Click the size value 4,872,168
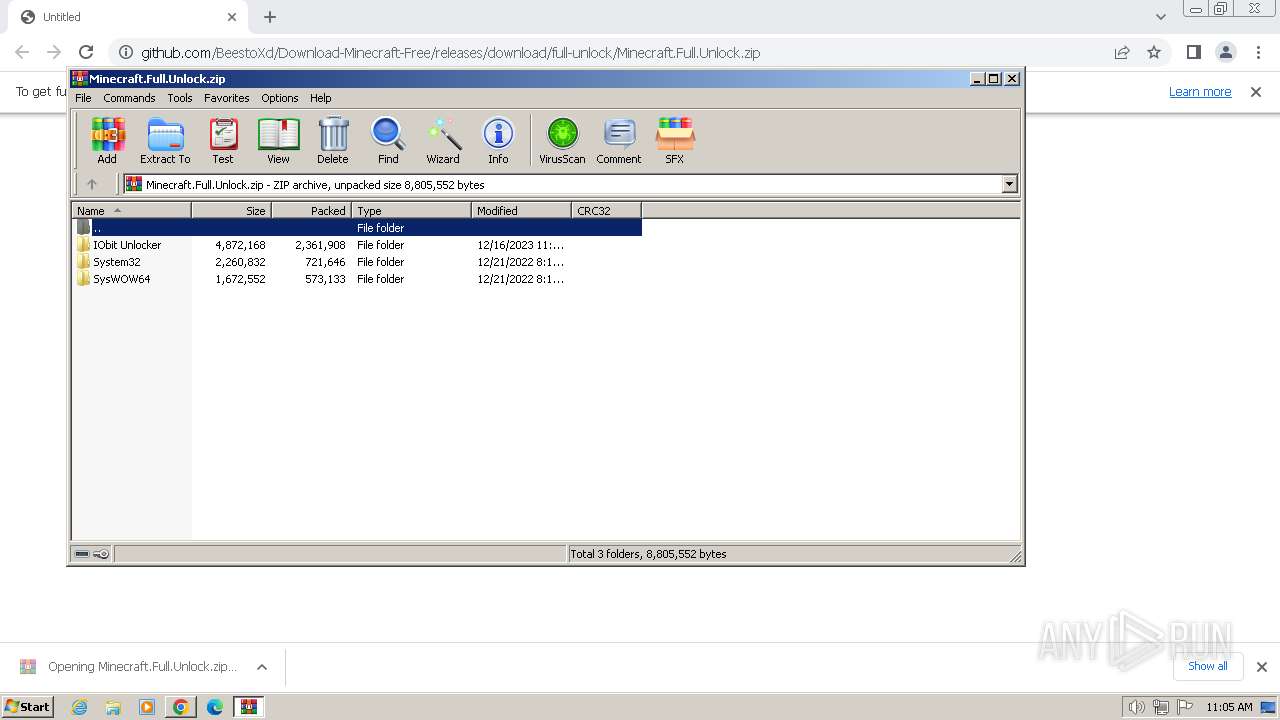This screenshot has width=1280, height=720. click(240, 245)
